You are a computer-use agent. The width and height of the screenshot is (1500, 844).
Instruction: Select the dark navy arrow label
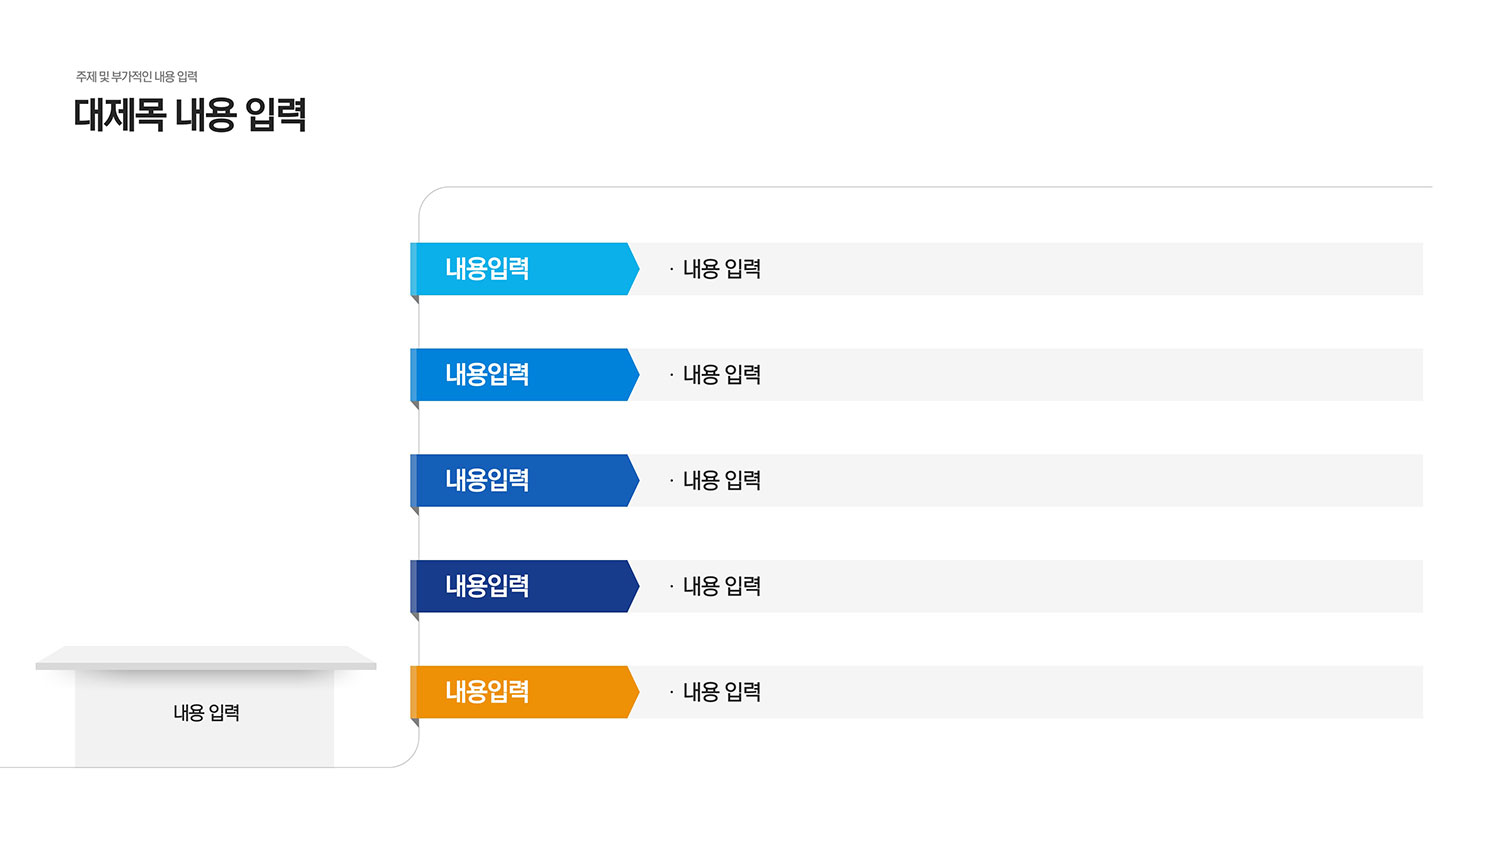[x=524, y=586]
